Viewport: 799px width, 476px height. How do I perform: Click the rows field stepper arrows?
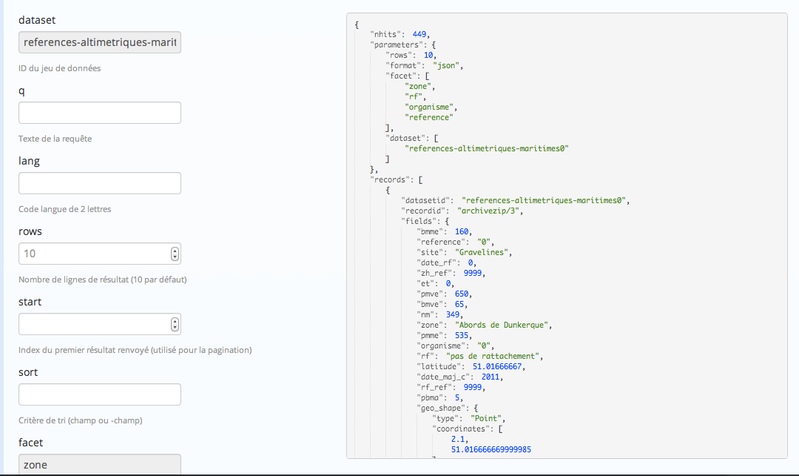[175, 253]
